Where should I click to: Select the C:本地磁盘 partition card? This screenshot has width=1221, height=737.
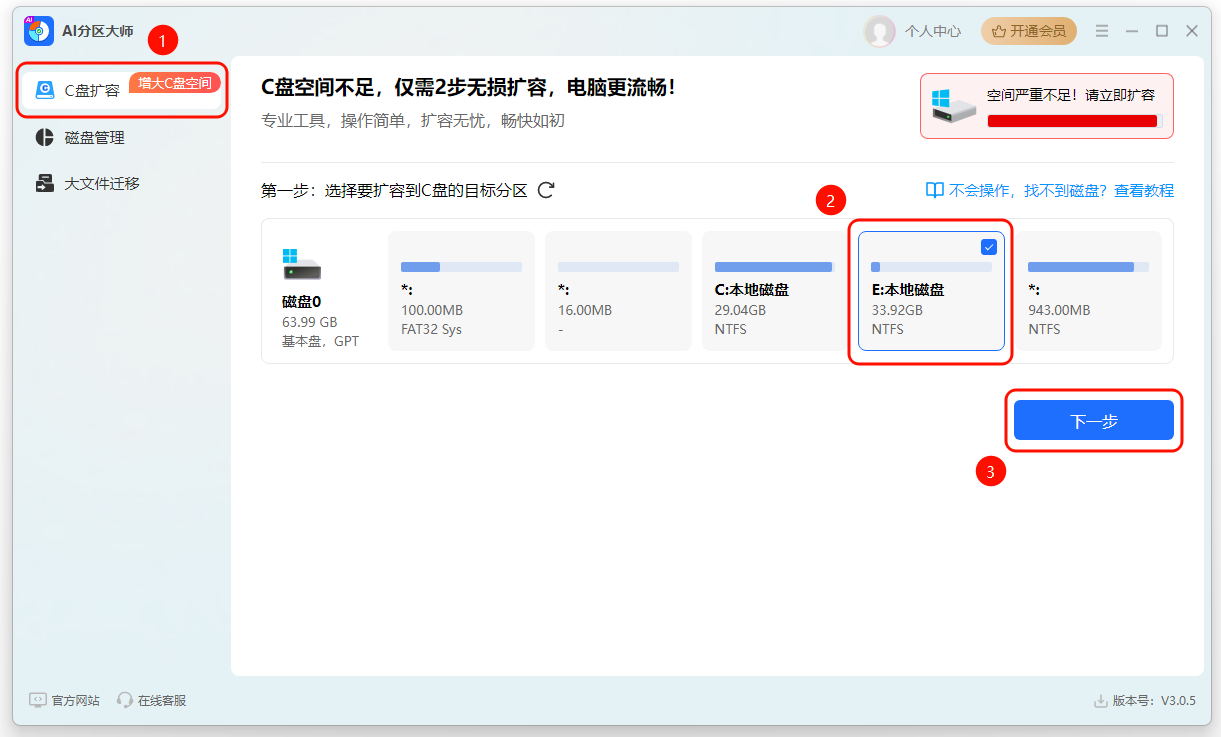[775, 291]
